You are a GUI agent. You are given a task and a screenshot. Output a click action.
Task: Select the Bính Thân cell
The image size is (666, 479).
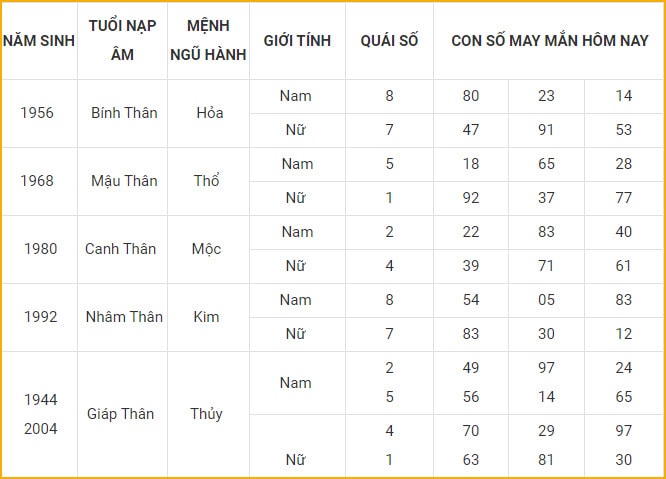[122, 113]
